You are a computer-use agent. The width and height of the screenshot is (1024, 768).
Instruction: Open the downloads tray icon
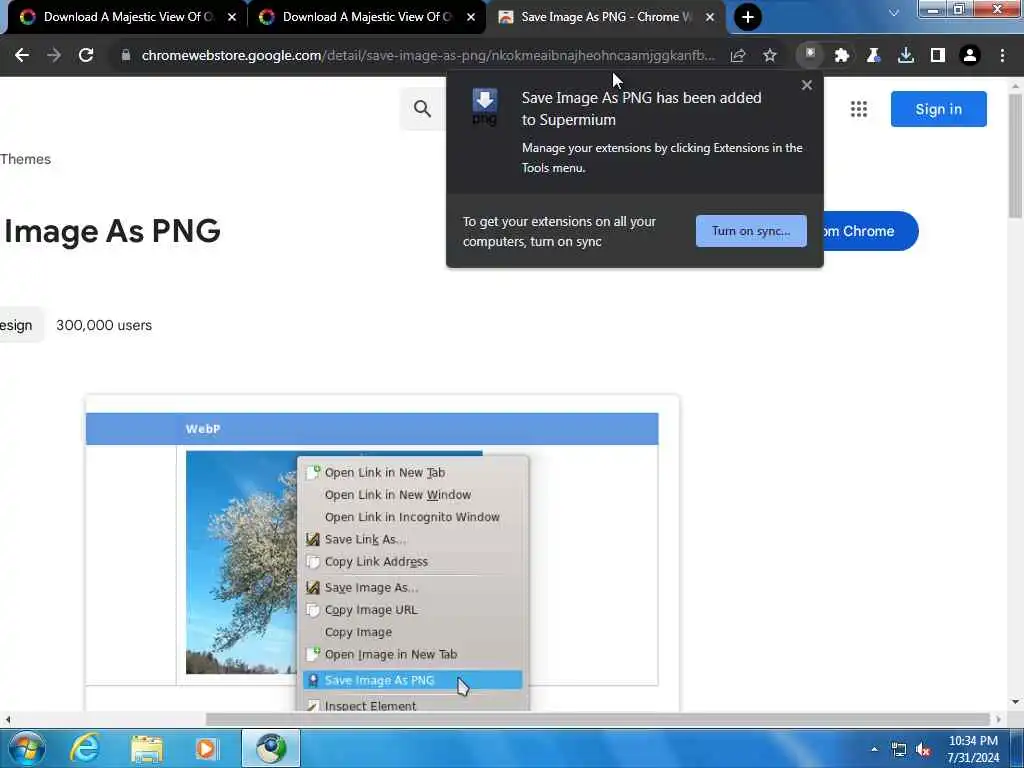click(x=906, y=56)
